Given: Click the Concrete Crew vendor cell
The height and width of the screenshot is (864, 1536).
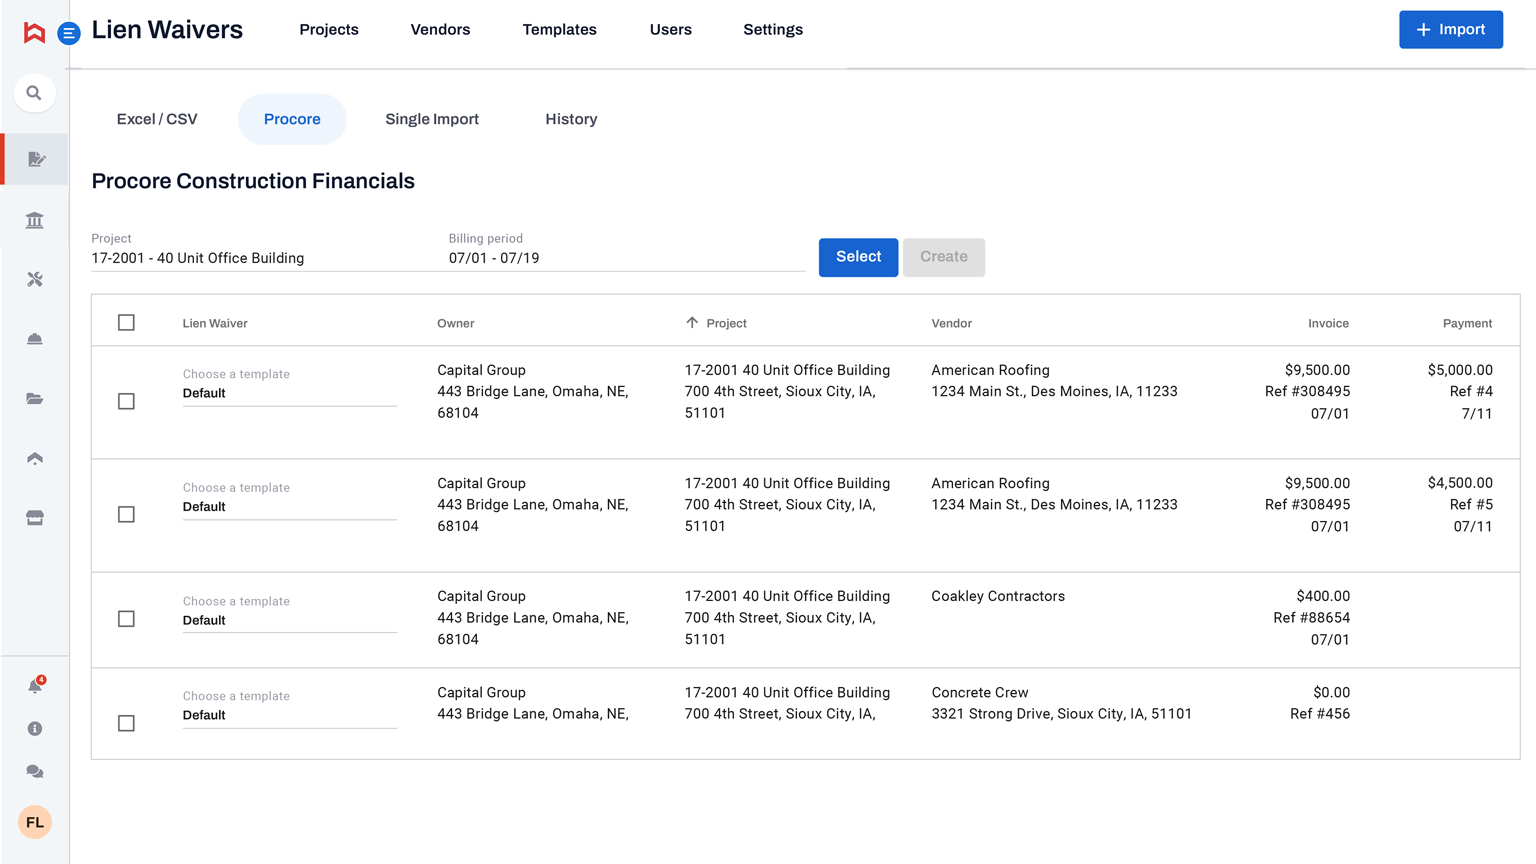Looking at the screenshot, I should click(980, 692).
